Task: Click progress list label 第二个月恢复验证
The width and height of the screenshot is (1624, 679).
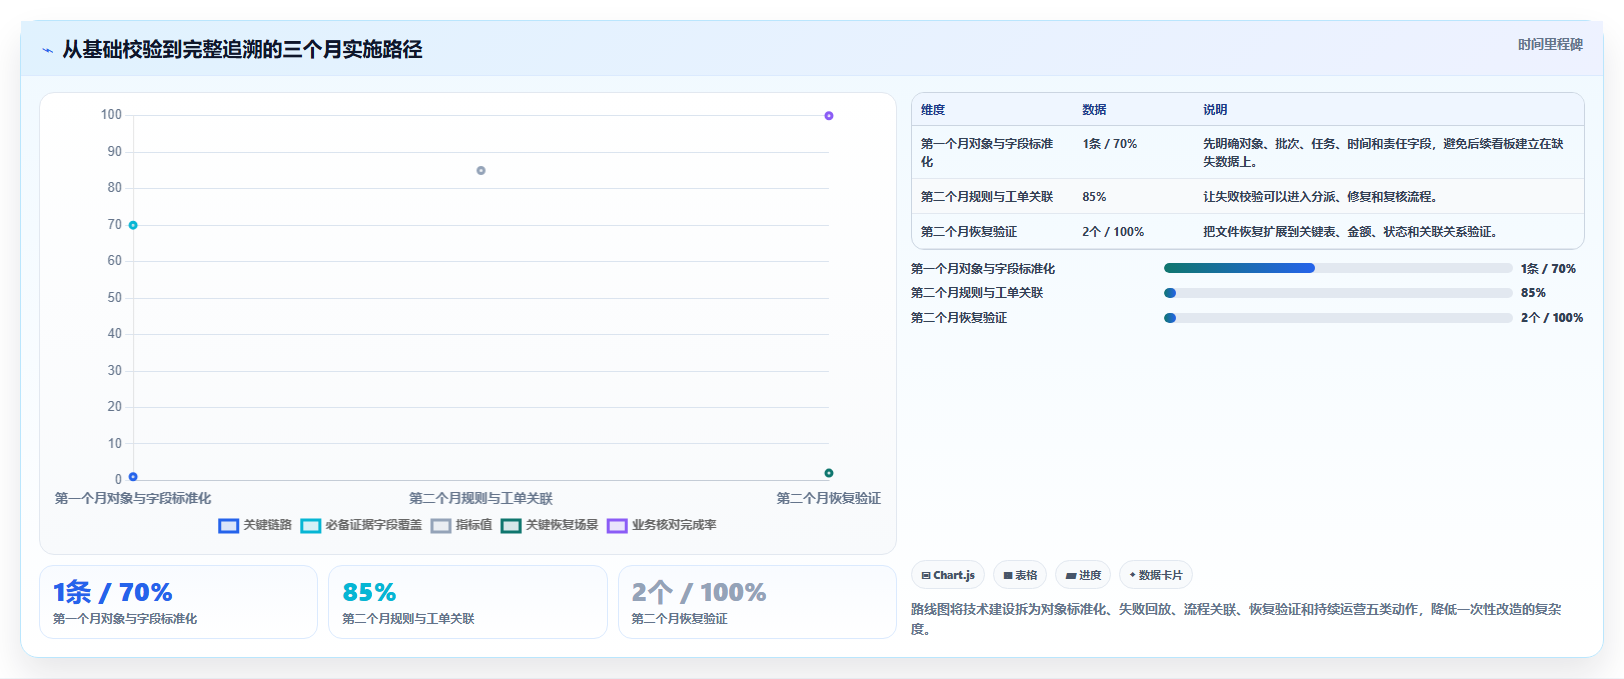Action: (959, 318)
